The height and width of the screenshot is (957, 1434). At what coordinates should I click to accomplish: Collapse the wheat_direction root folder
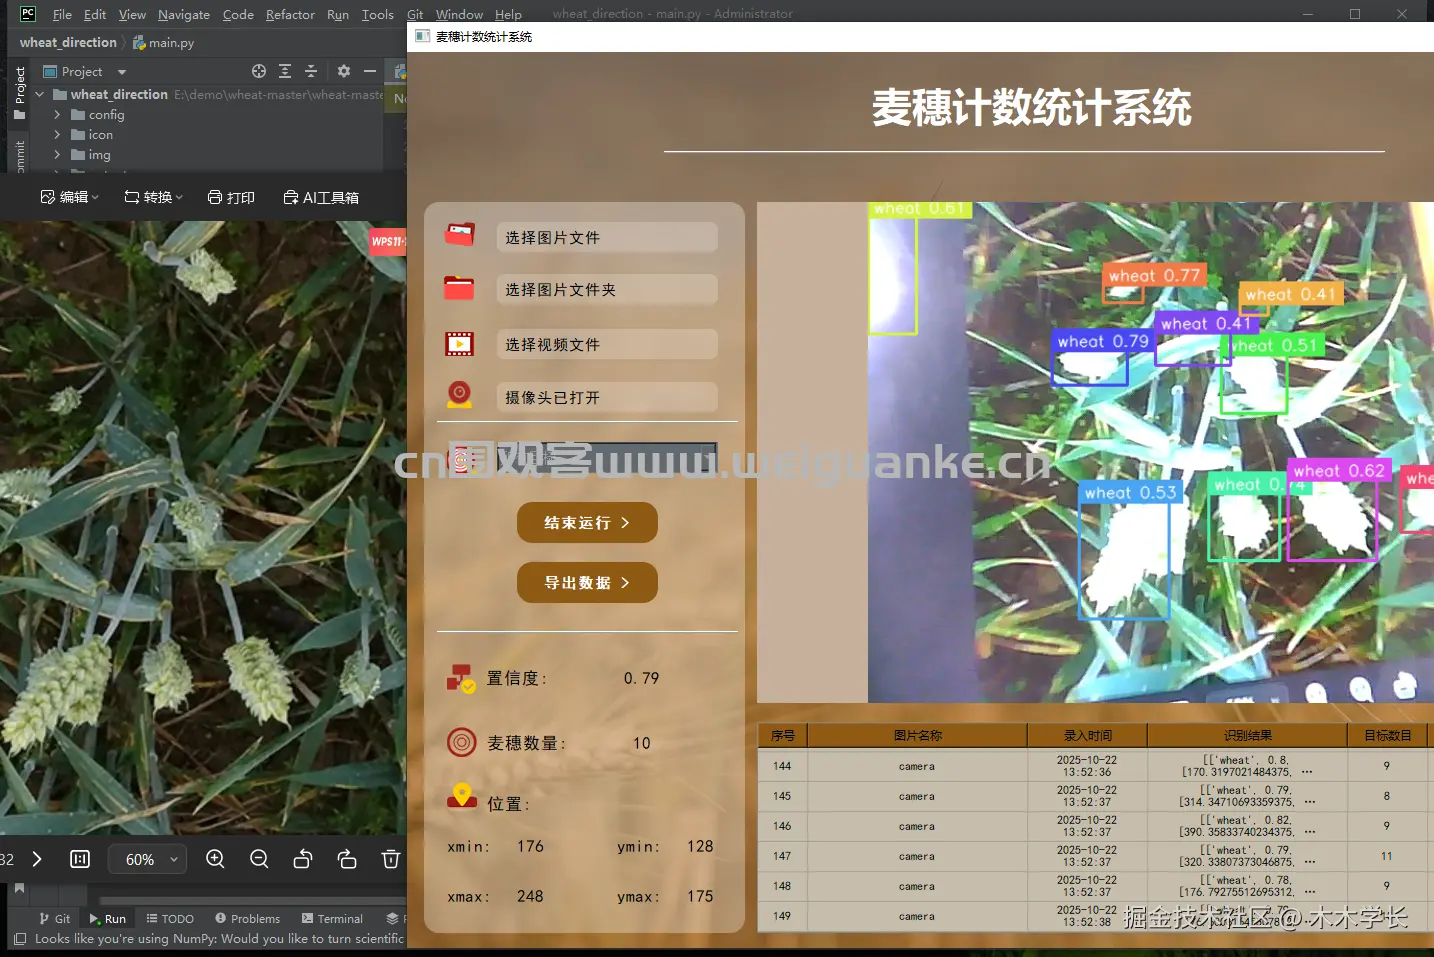click(40, 94)
